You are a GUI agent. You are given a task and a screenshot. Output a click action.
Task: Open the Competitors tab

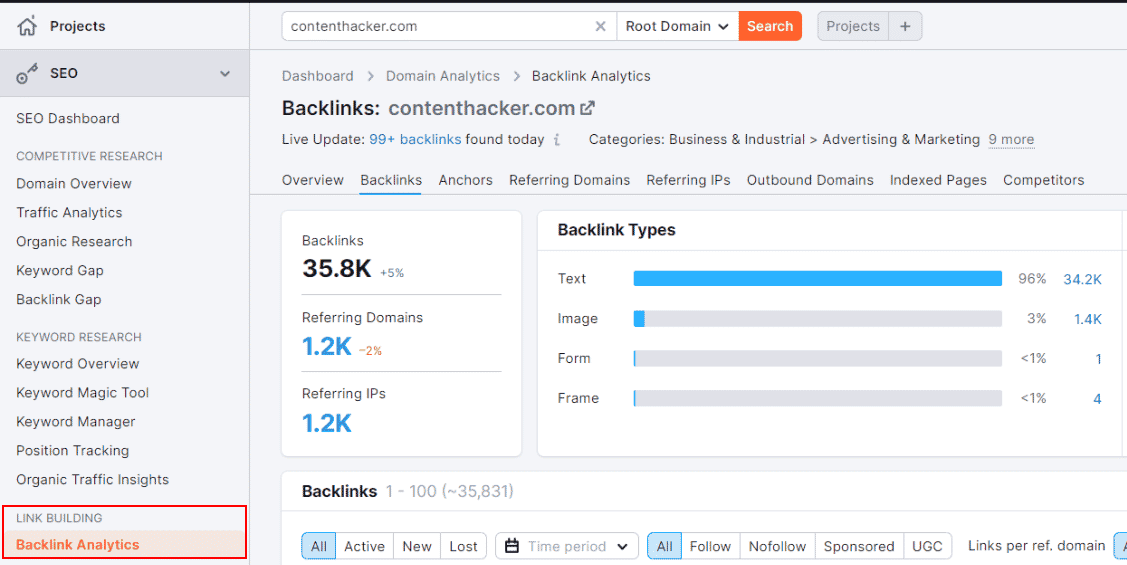tap(1044, 180)
